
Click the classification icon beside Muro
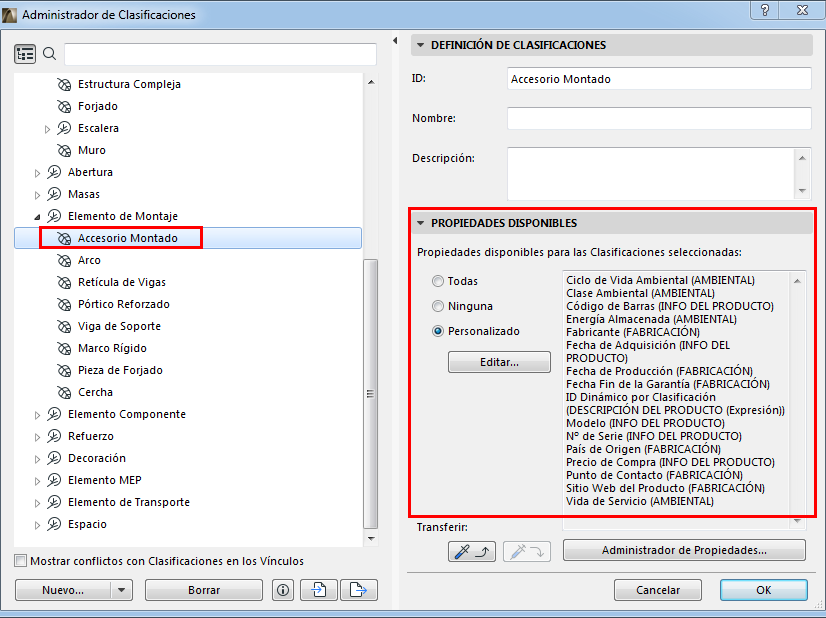click(x=64, y=150)
